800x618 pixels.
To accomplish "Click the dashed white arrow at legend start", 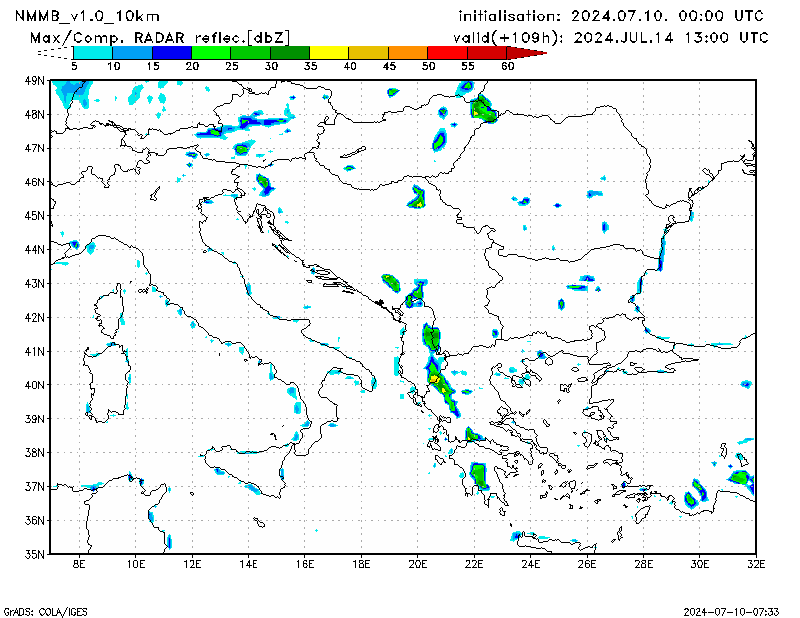I will pos(55,51).
